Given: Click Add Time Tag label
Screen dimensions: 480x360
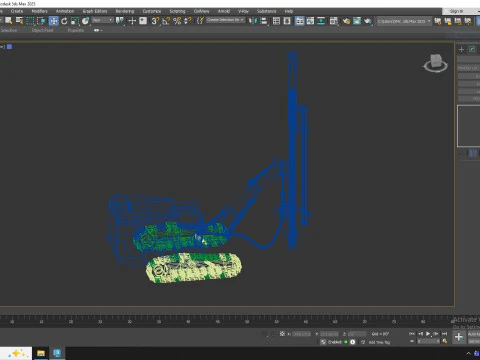Looking at the screenshot, I should tap(379, 342).
